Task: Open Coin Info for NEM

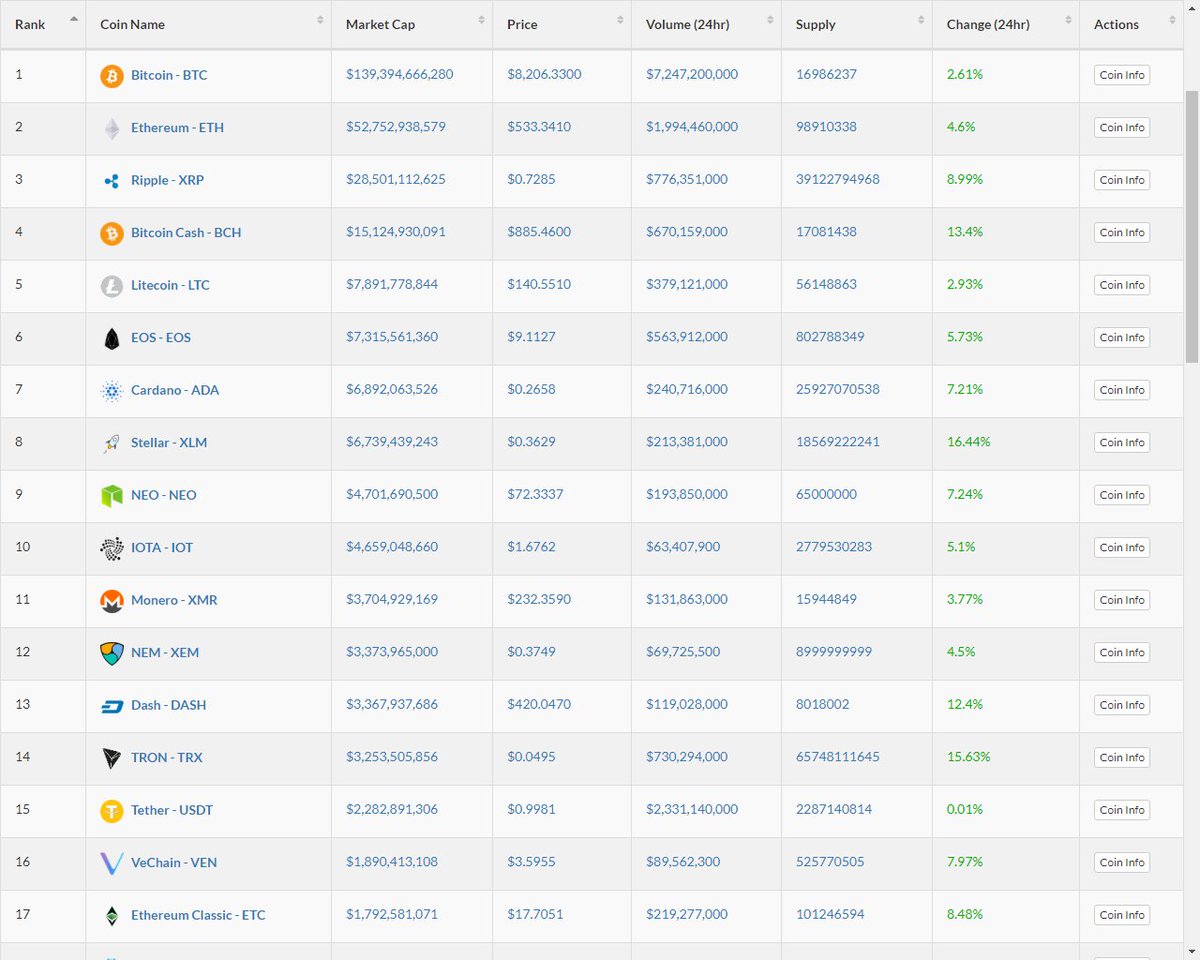Action: (x=1122, y=653)
